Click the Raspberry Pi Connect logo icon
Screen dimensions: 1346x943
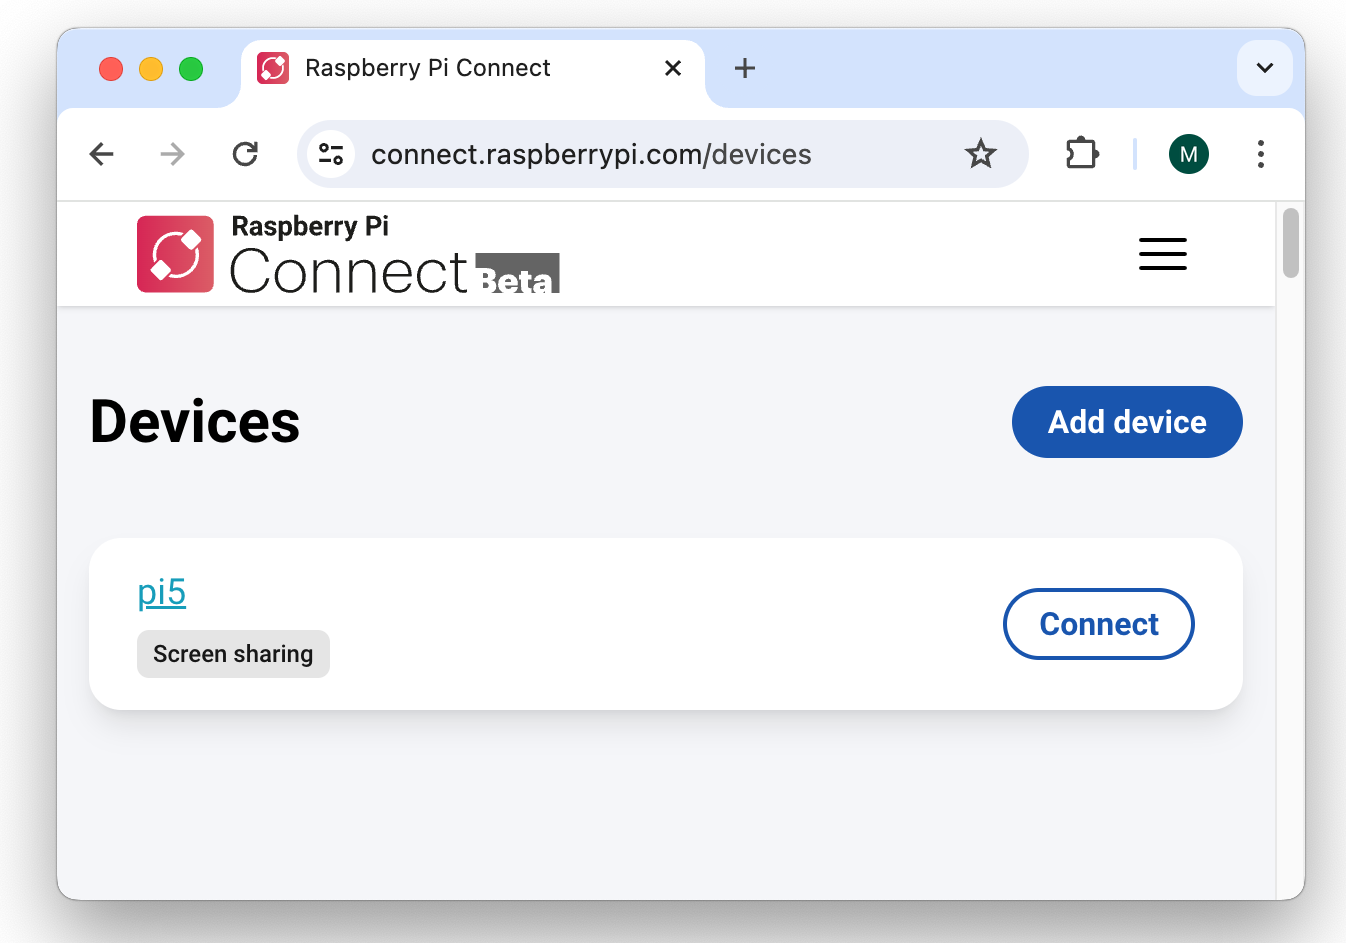tap(175, 254)
